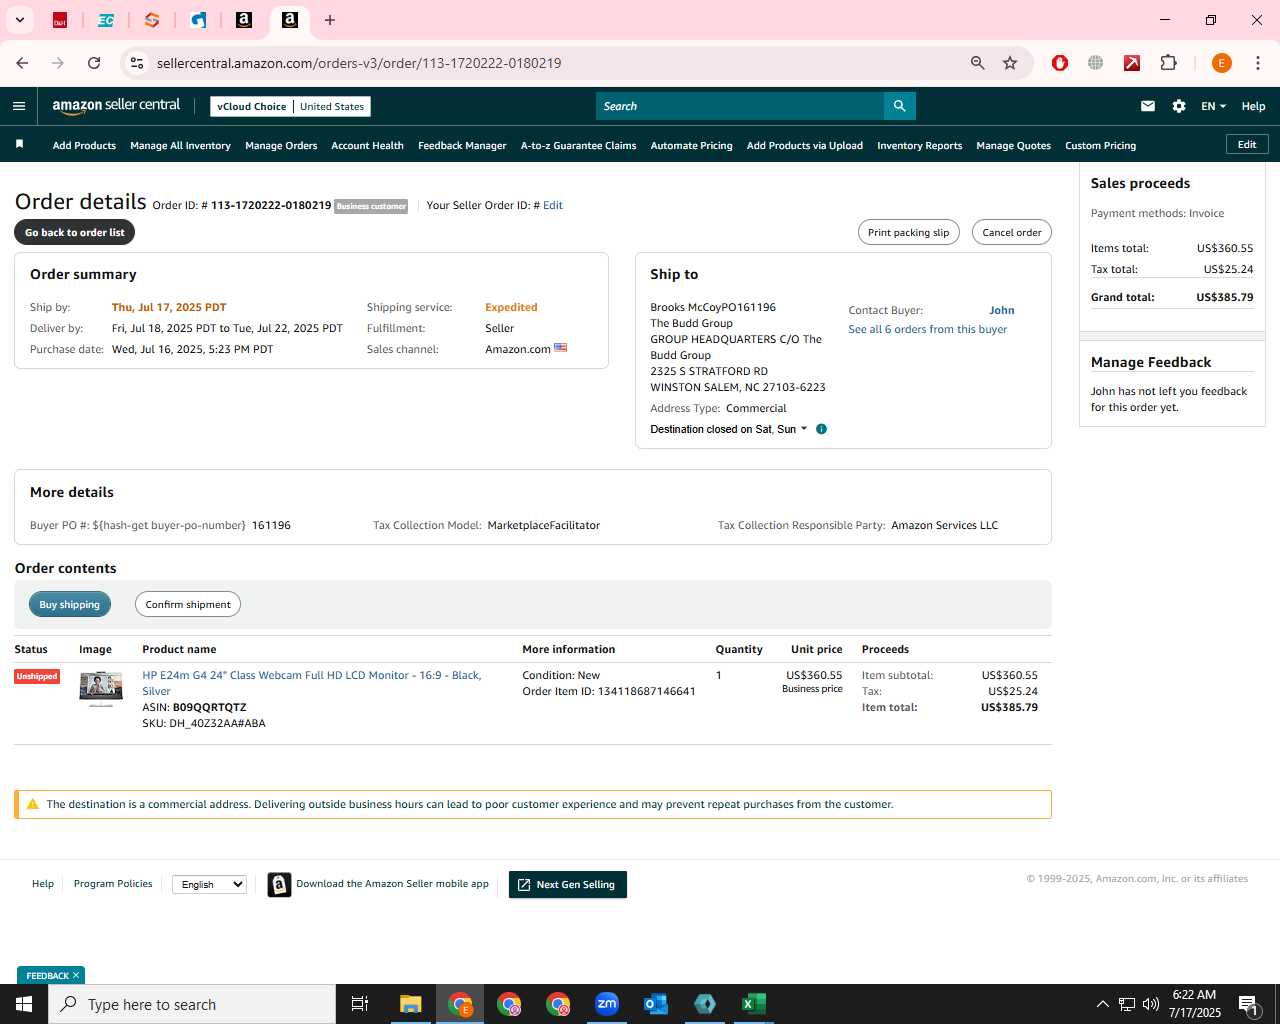
Task: Click Print packing slip button
Action: tap(909, 232)
